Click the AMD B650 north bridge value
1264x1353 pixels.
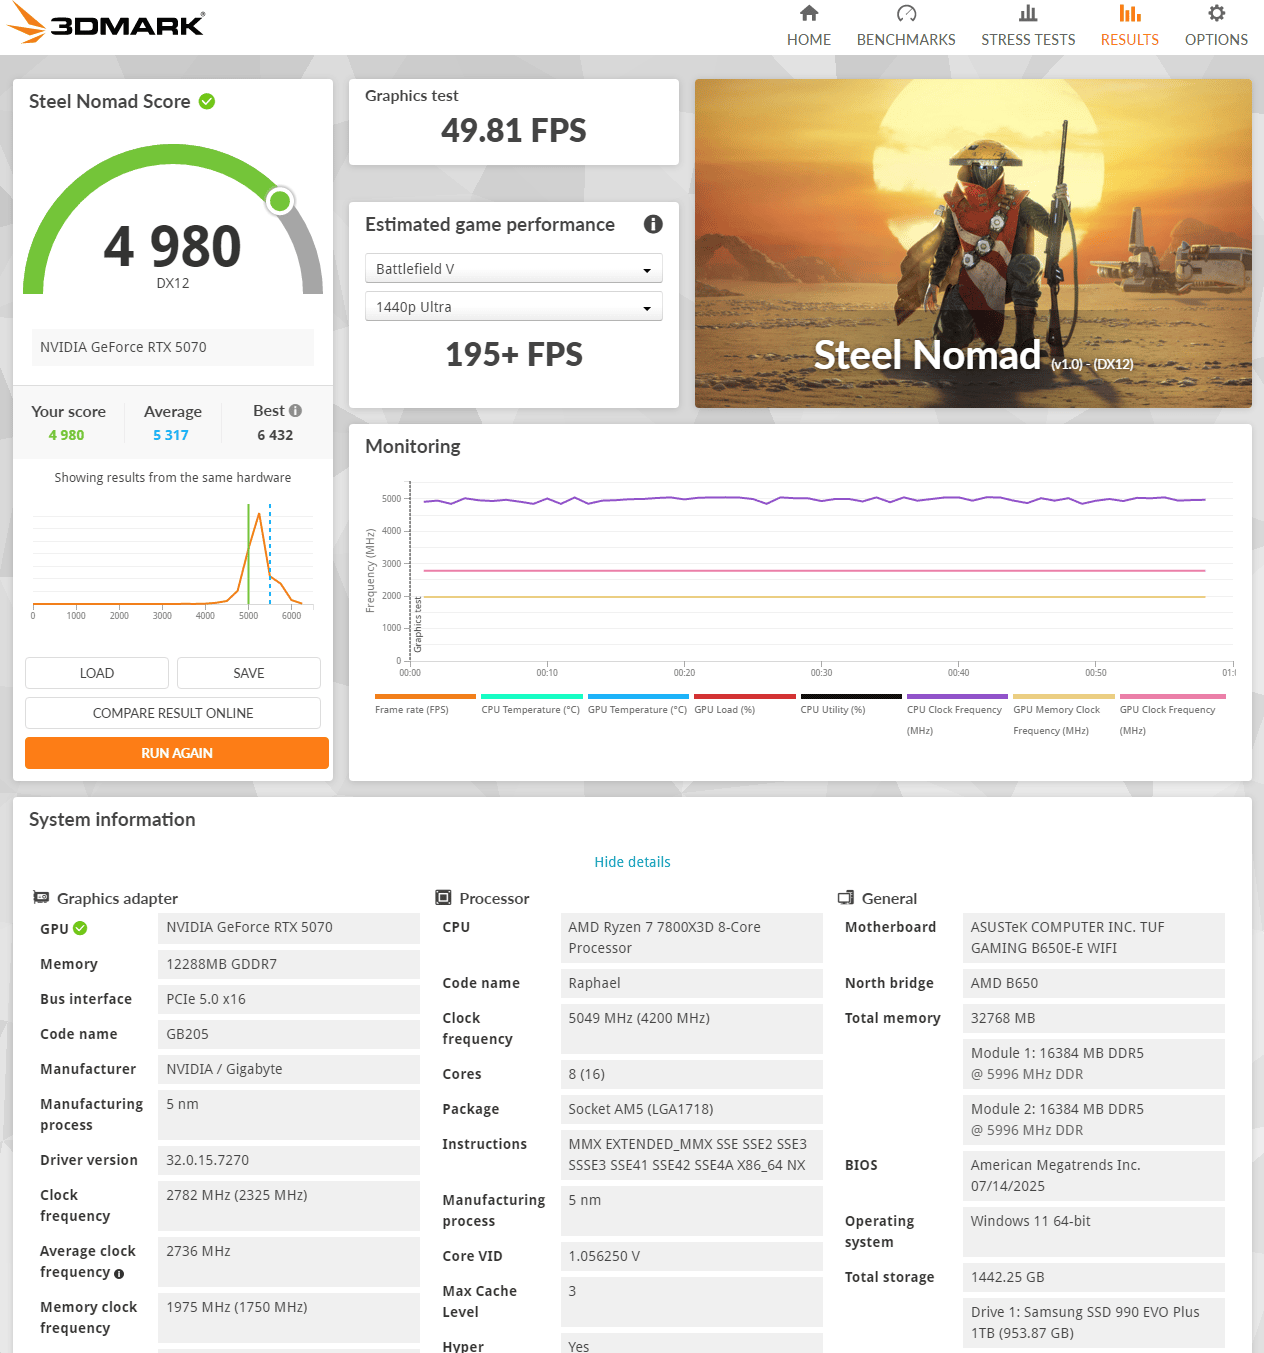pos(1094,983)
